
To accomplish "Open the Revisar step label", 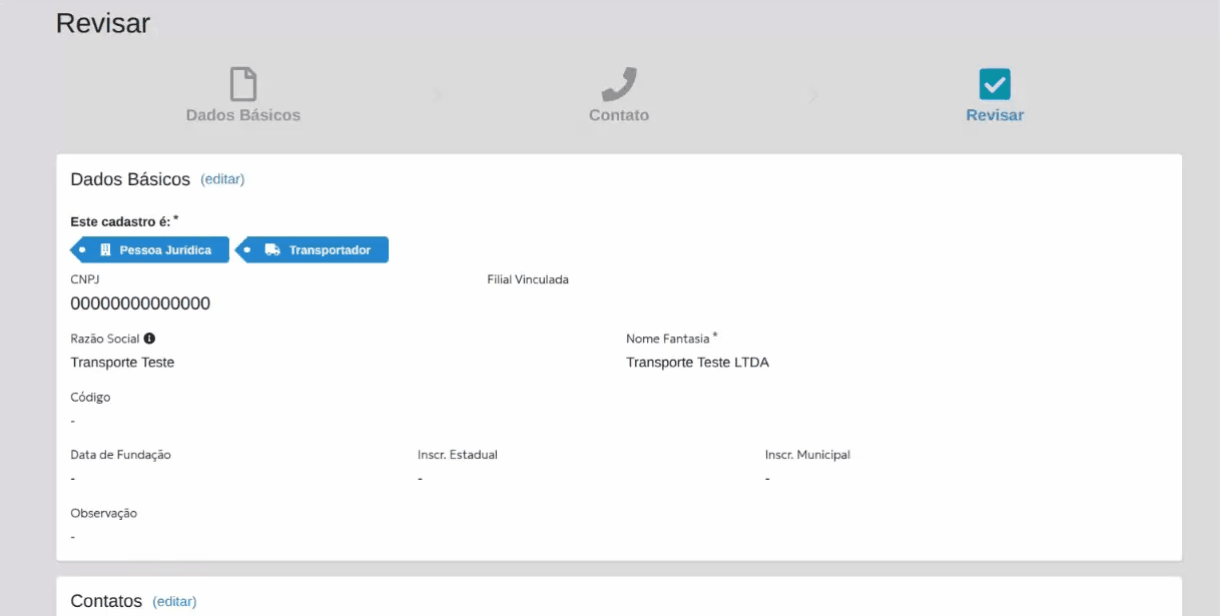I will [x=994, y=115].
